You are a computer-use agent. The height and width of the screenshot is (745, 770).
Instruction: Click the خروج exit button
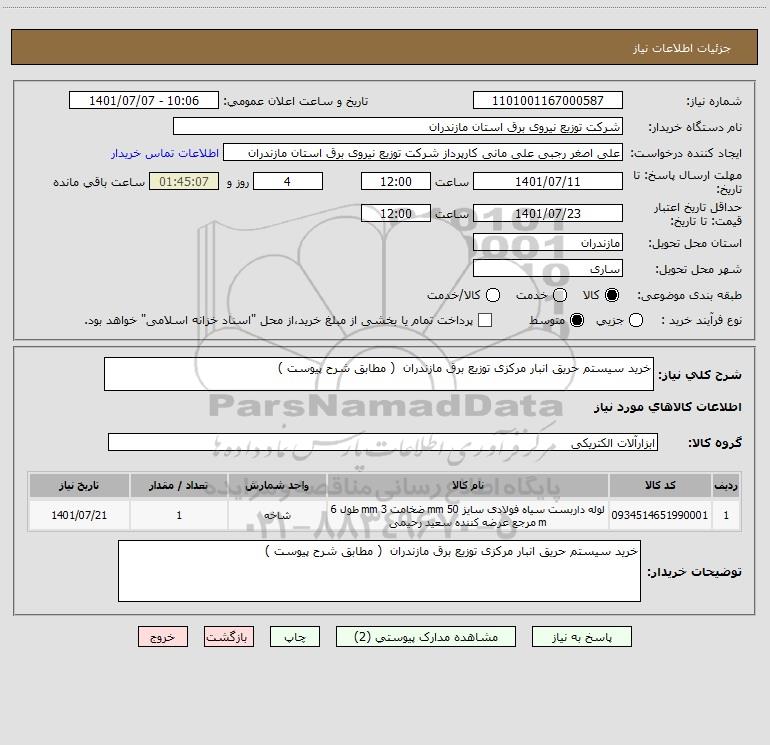(x=163, y=636)
